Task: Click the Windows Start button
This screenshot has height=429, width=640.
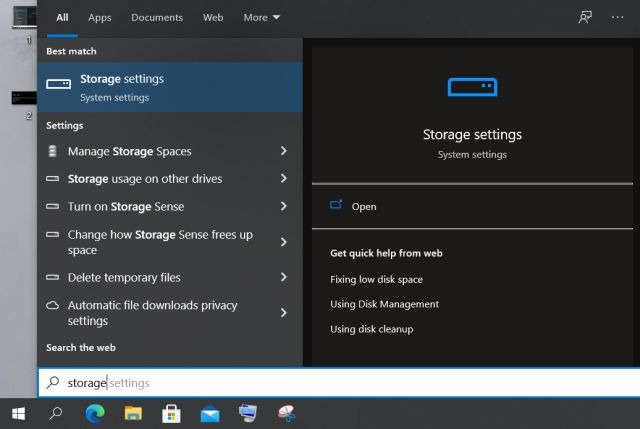Action: pyautogui.click(x=18, y=414)
